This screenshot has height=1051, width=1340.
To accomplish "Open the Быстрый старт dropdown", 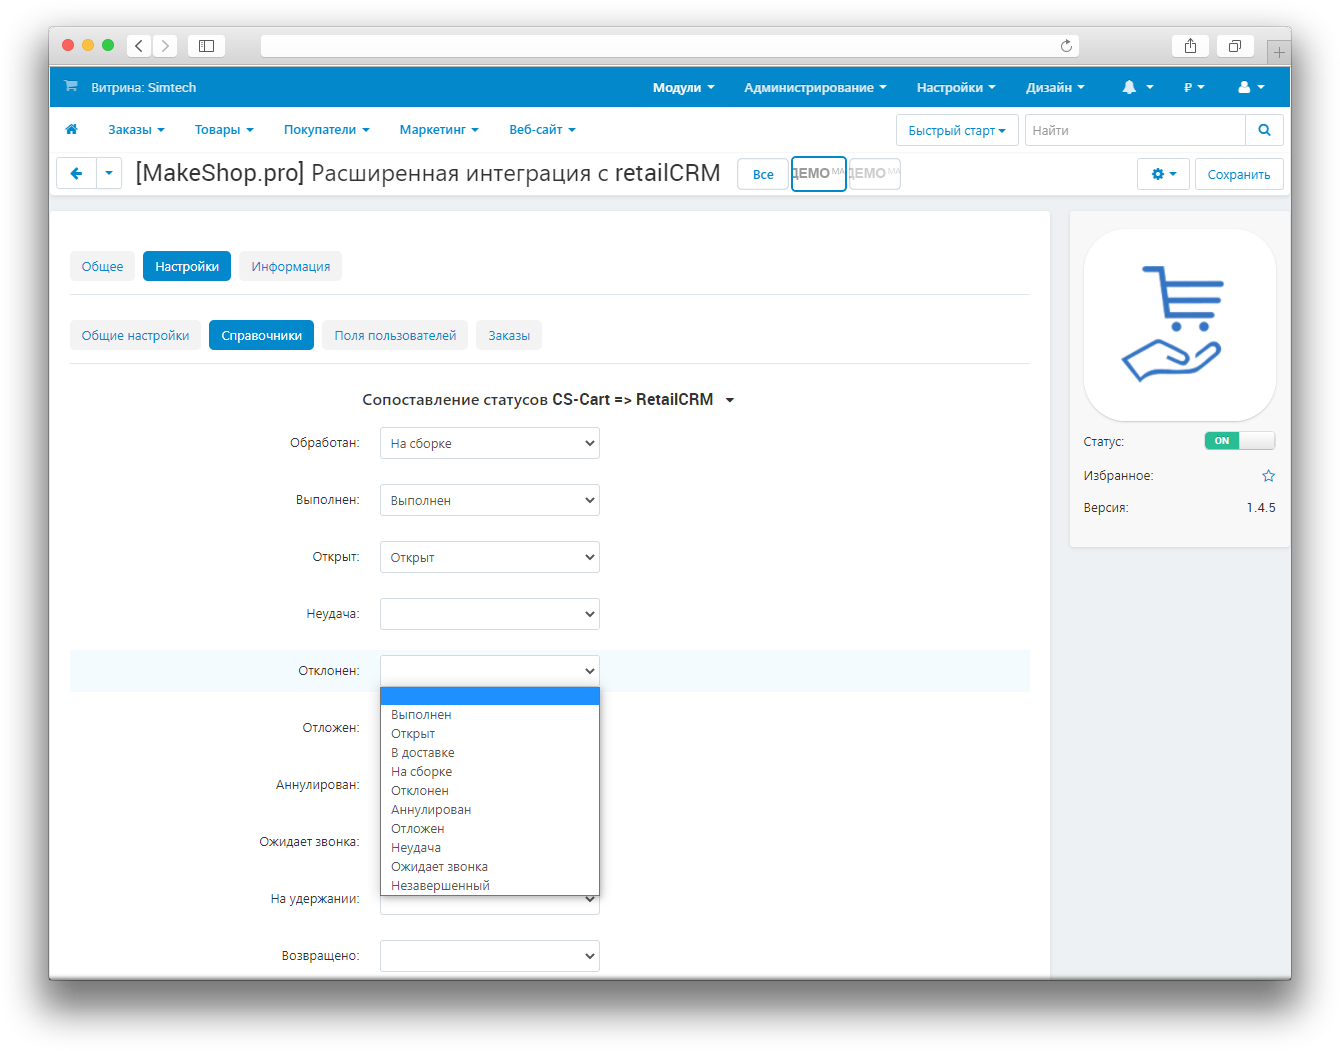I will point(957,130).
